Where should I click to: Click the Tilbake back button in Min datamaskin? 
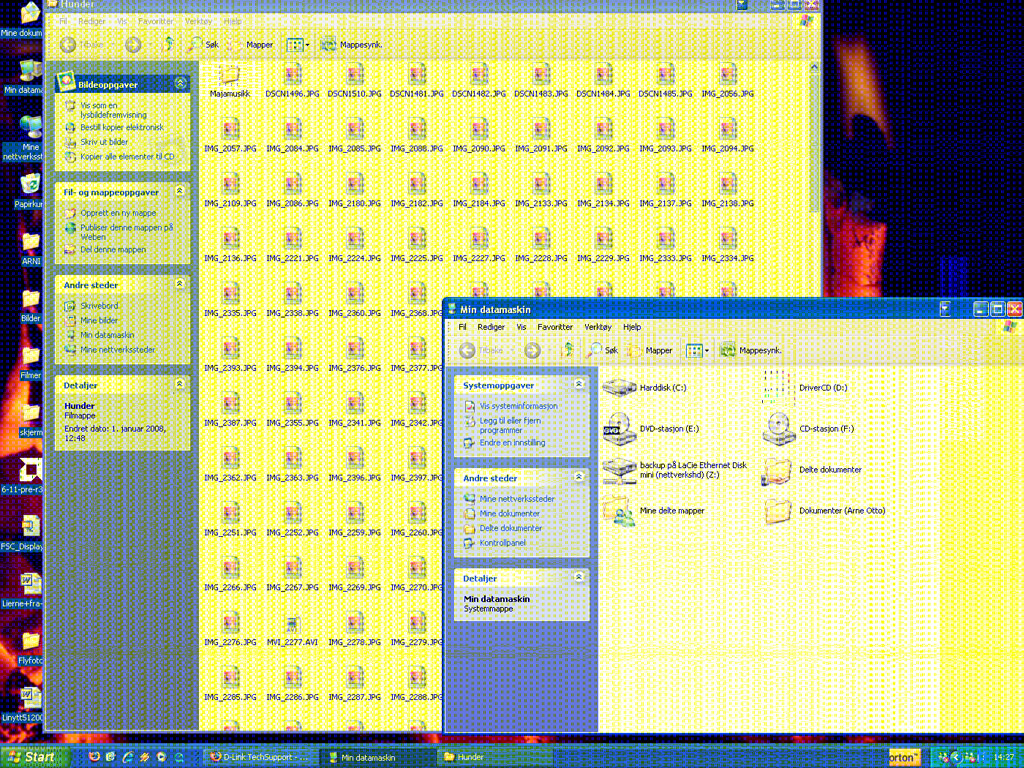(x=481, y=351)
